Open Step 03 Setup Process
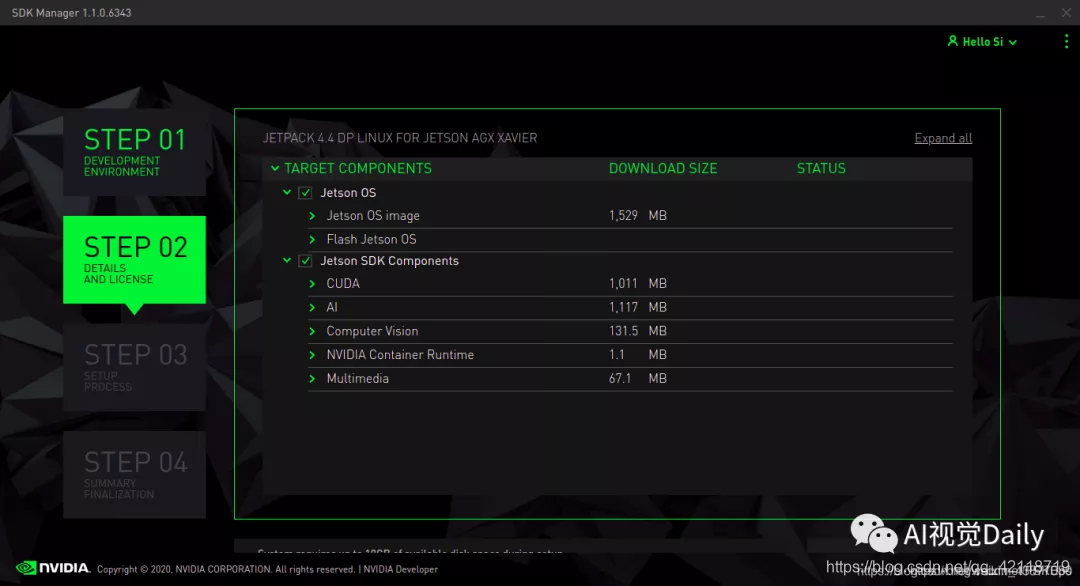 tap(134, 367)
